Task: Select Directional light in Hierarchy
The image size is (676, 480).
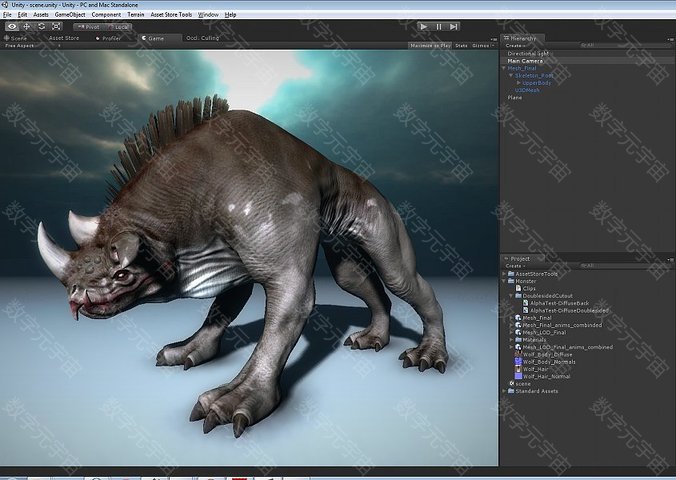Action: click(x=528, y=53)
